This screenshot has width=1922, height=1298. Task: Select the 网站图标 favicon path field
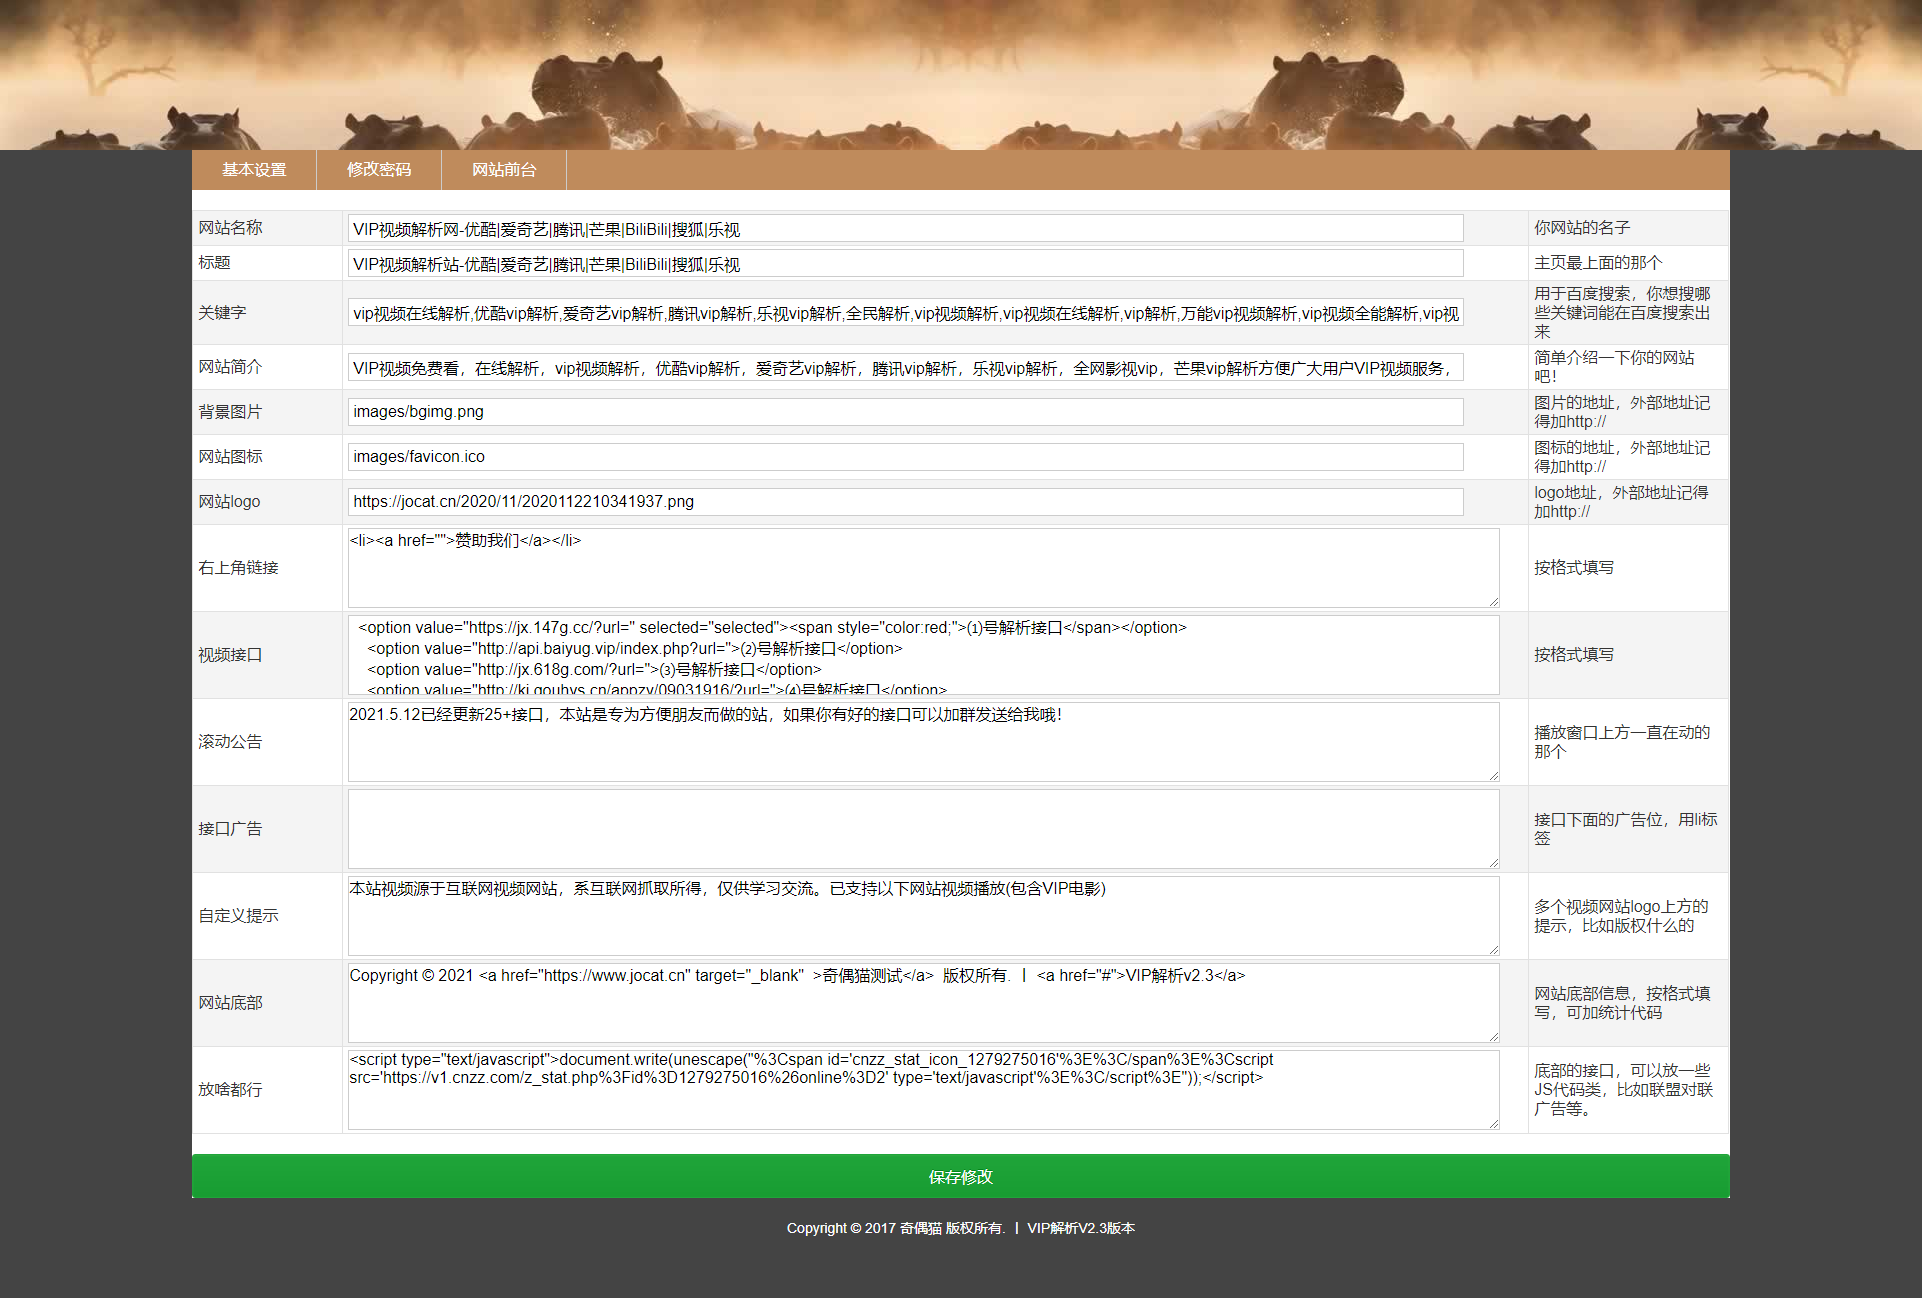coord(905,457)
